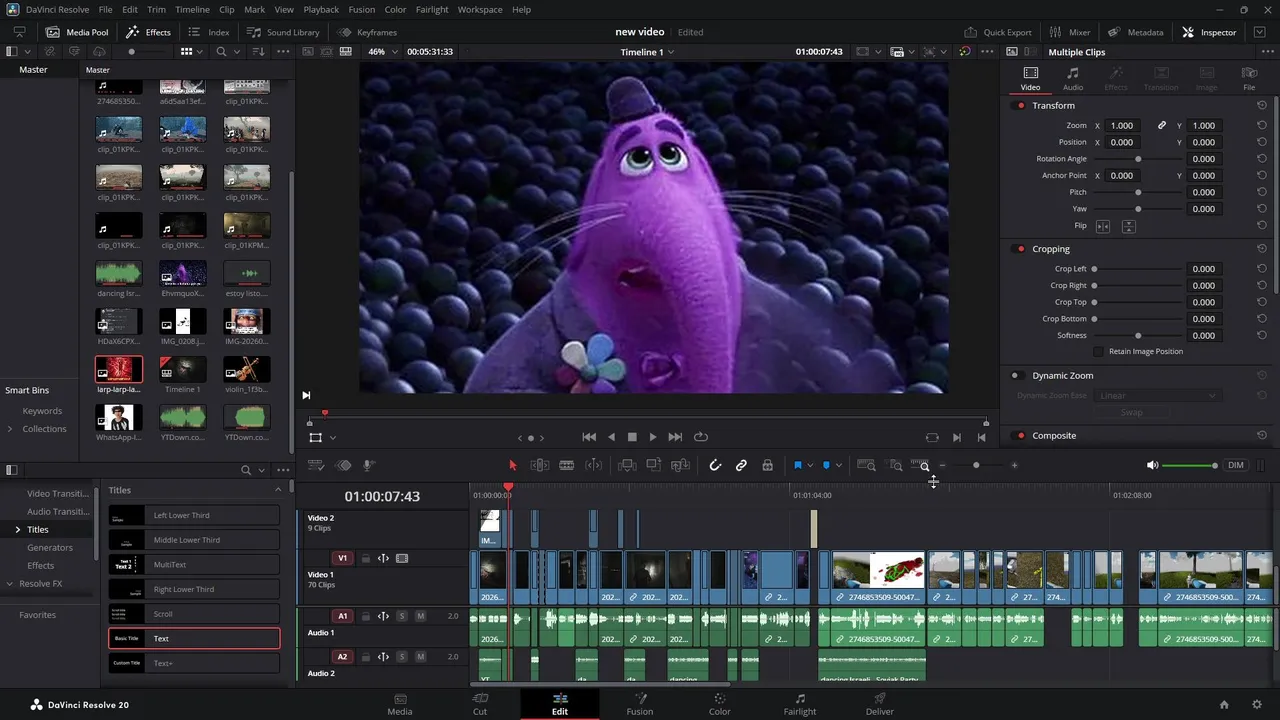Select the Trim Edit Mode tool
The width and height of the screenshot is (1280, 720).
[540, 465]
